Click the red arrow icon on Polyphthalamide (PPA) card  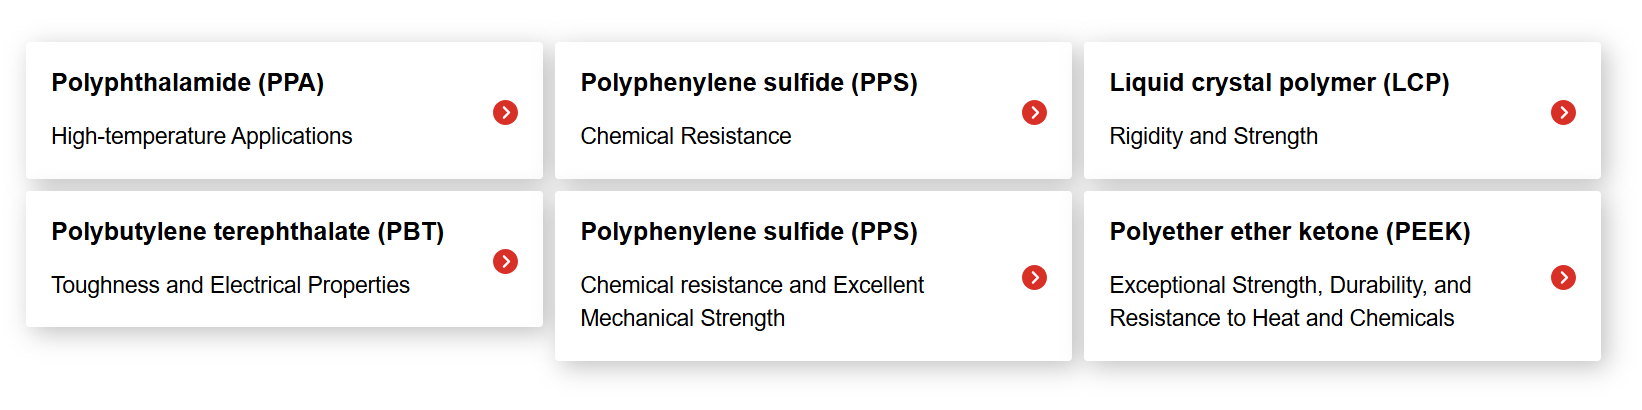505,112
